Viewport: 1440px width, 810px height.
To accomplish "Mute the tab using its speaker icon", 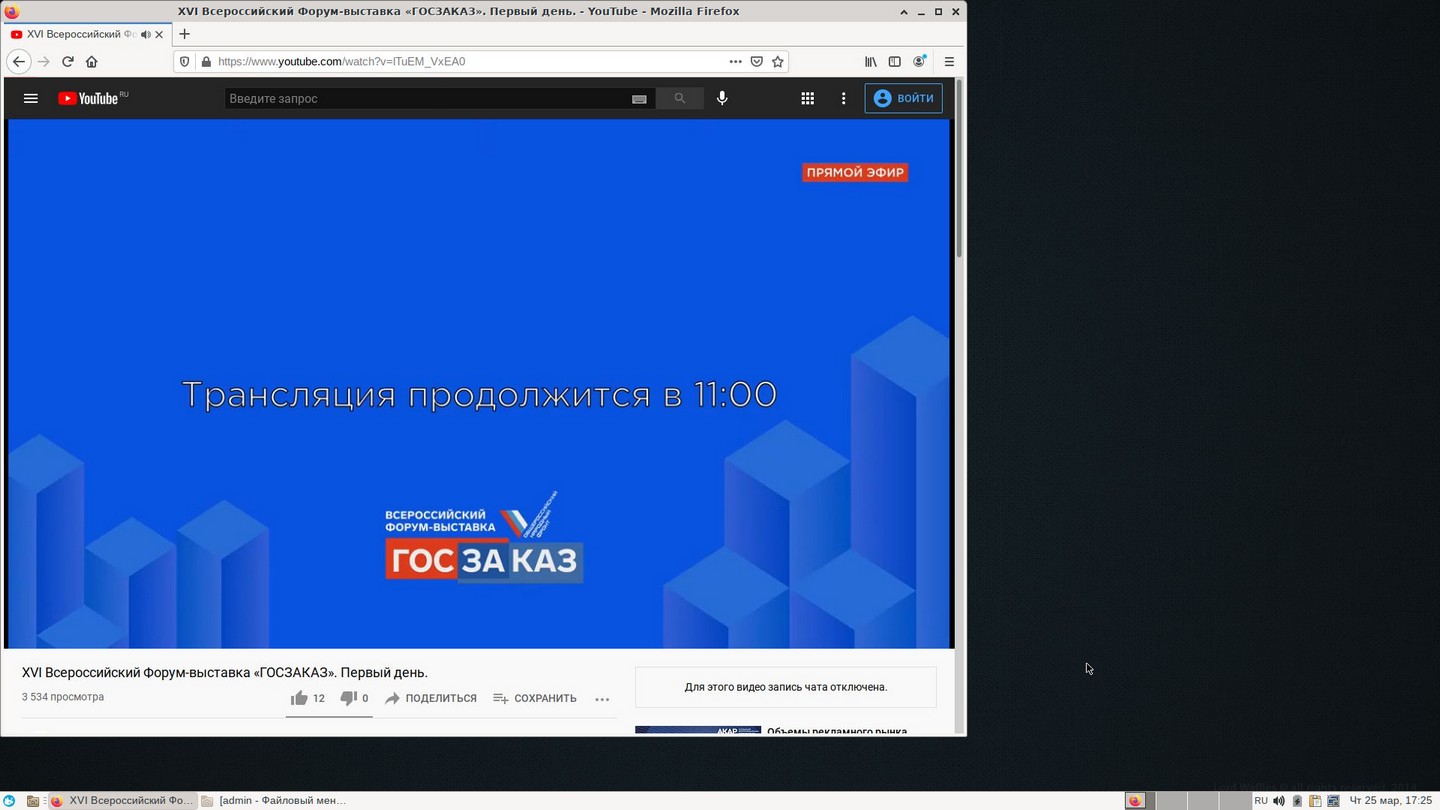I will click(x=145, y=34).
